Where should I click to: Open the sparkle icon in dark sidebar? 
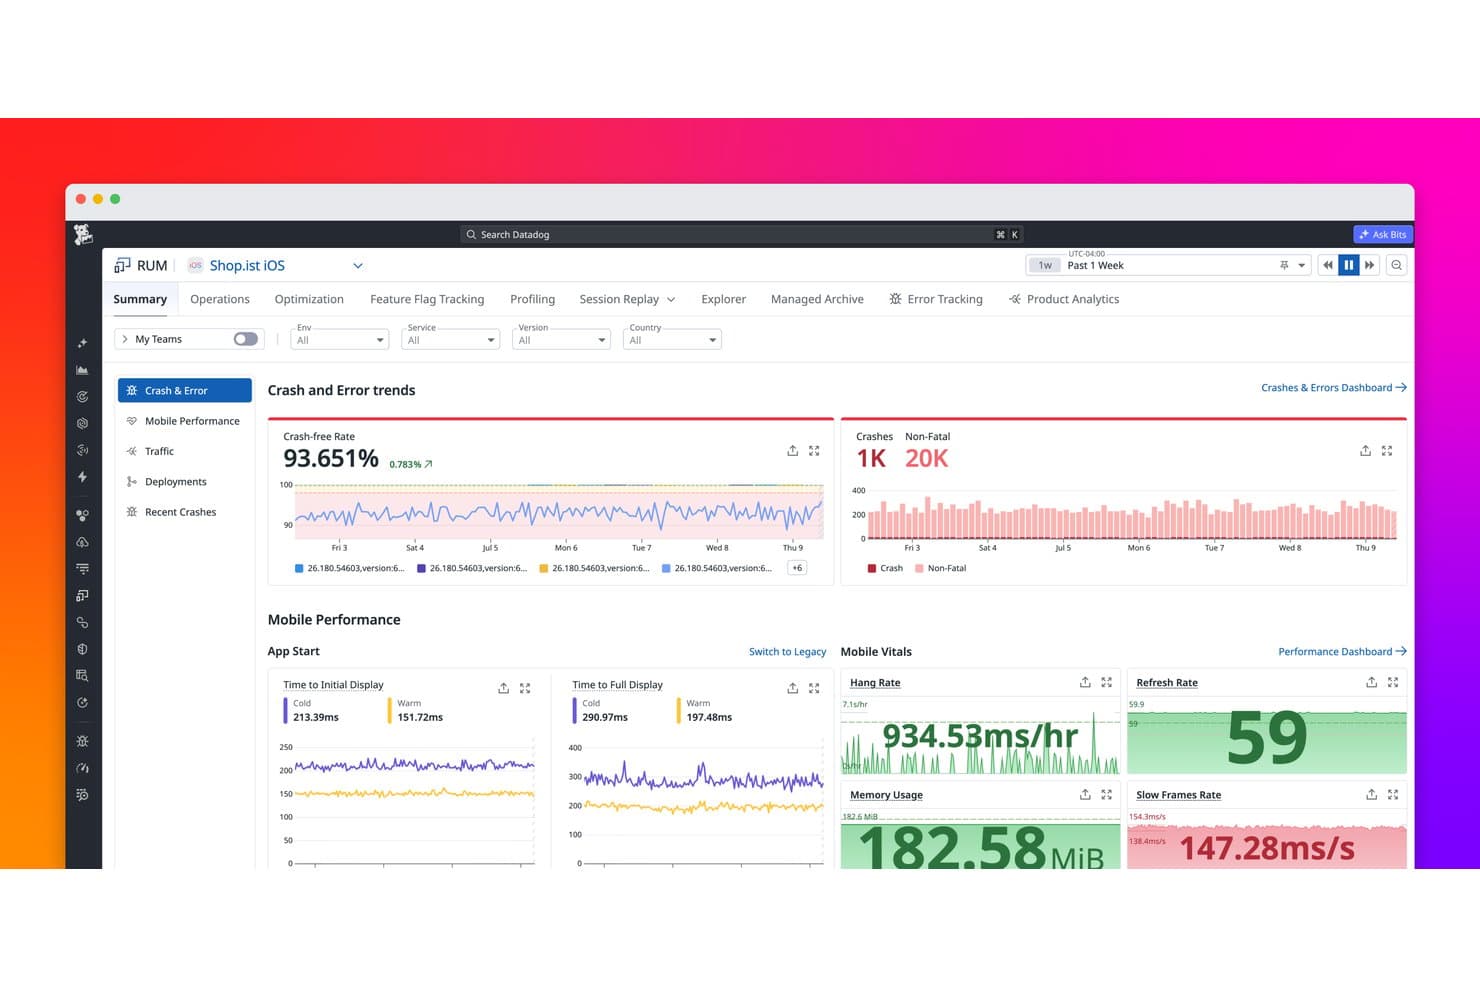click(x=83, y=343)
